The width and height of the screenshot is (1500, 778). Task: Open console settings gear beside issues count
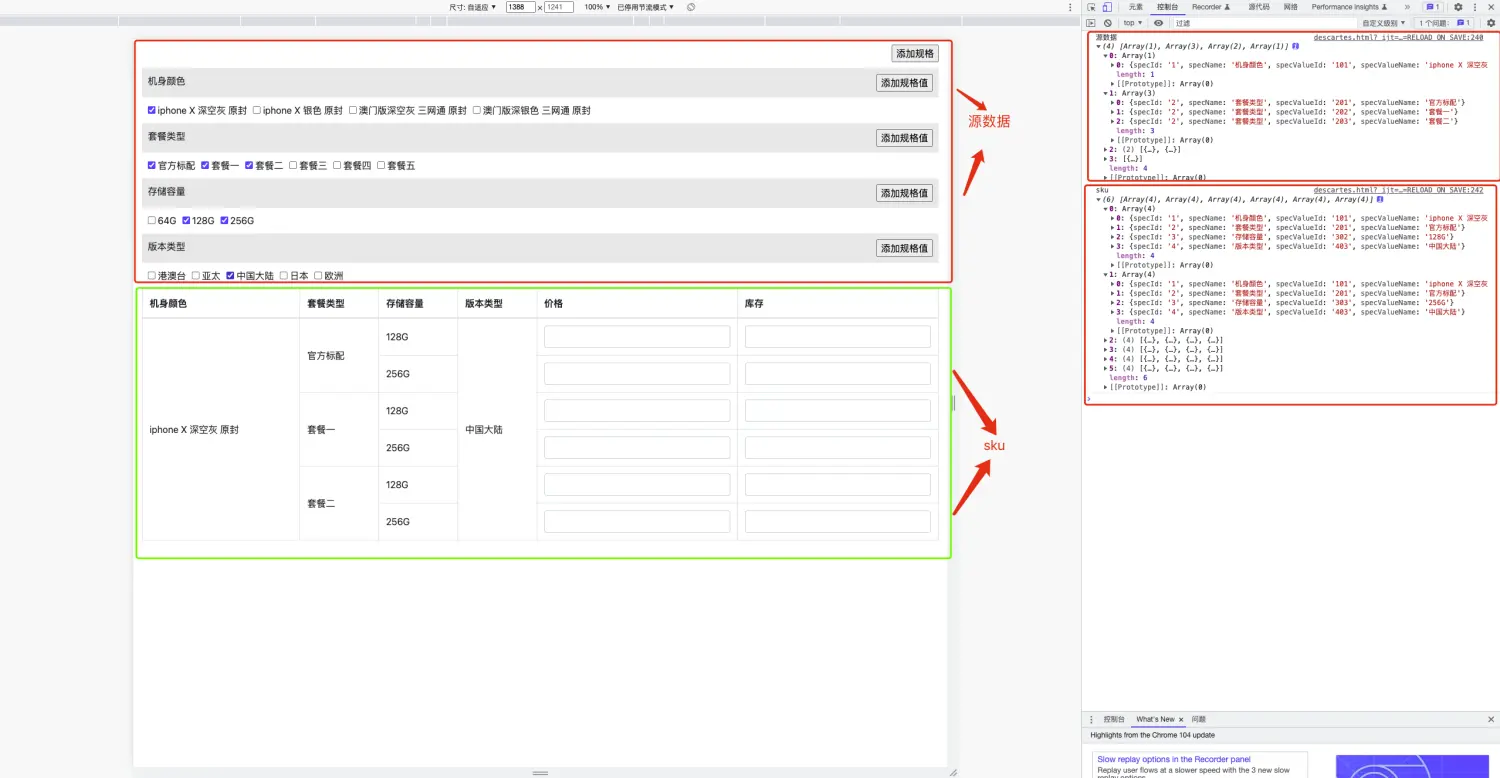[x=1491, y=23]
